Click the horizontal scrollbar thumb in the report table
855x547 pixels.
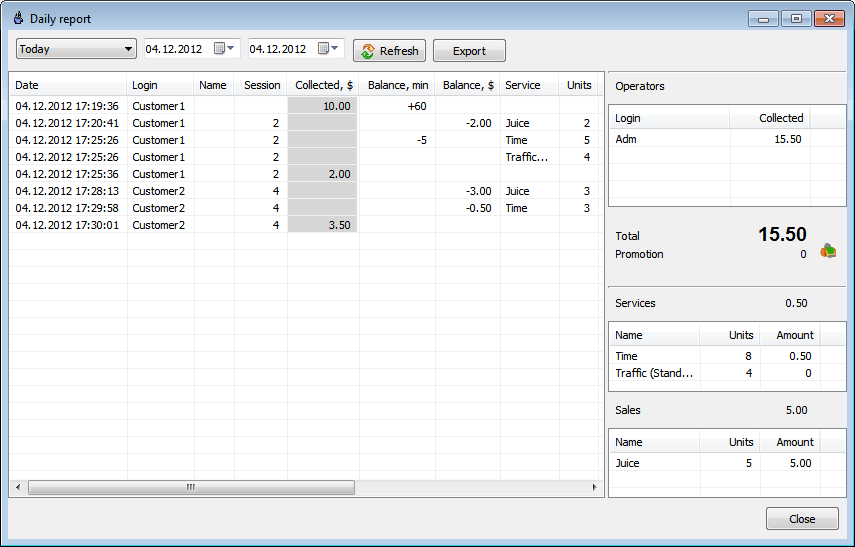tap(190, 488)
